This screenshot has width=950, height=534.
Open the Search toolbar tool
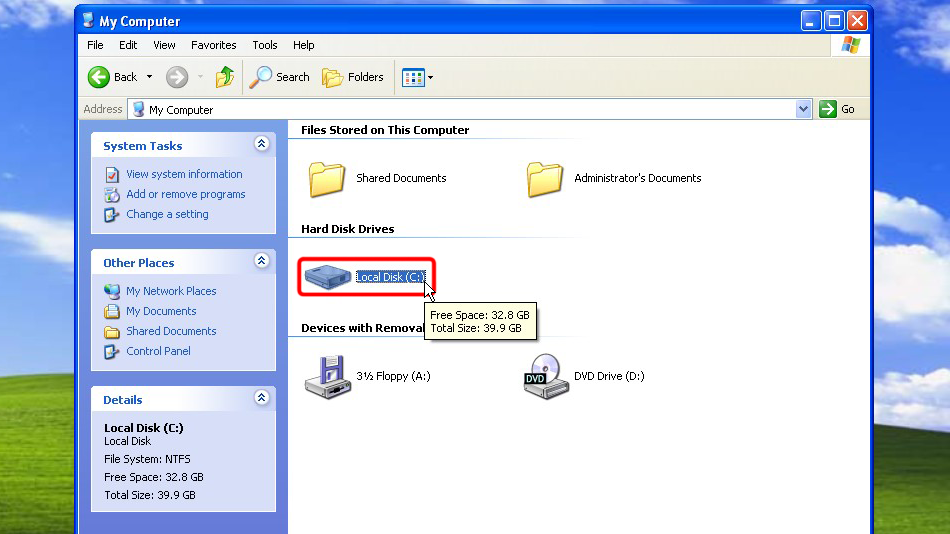(281, 77)
